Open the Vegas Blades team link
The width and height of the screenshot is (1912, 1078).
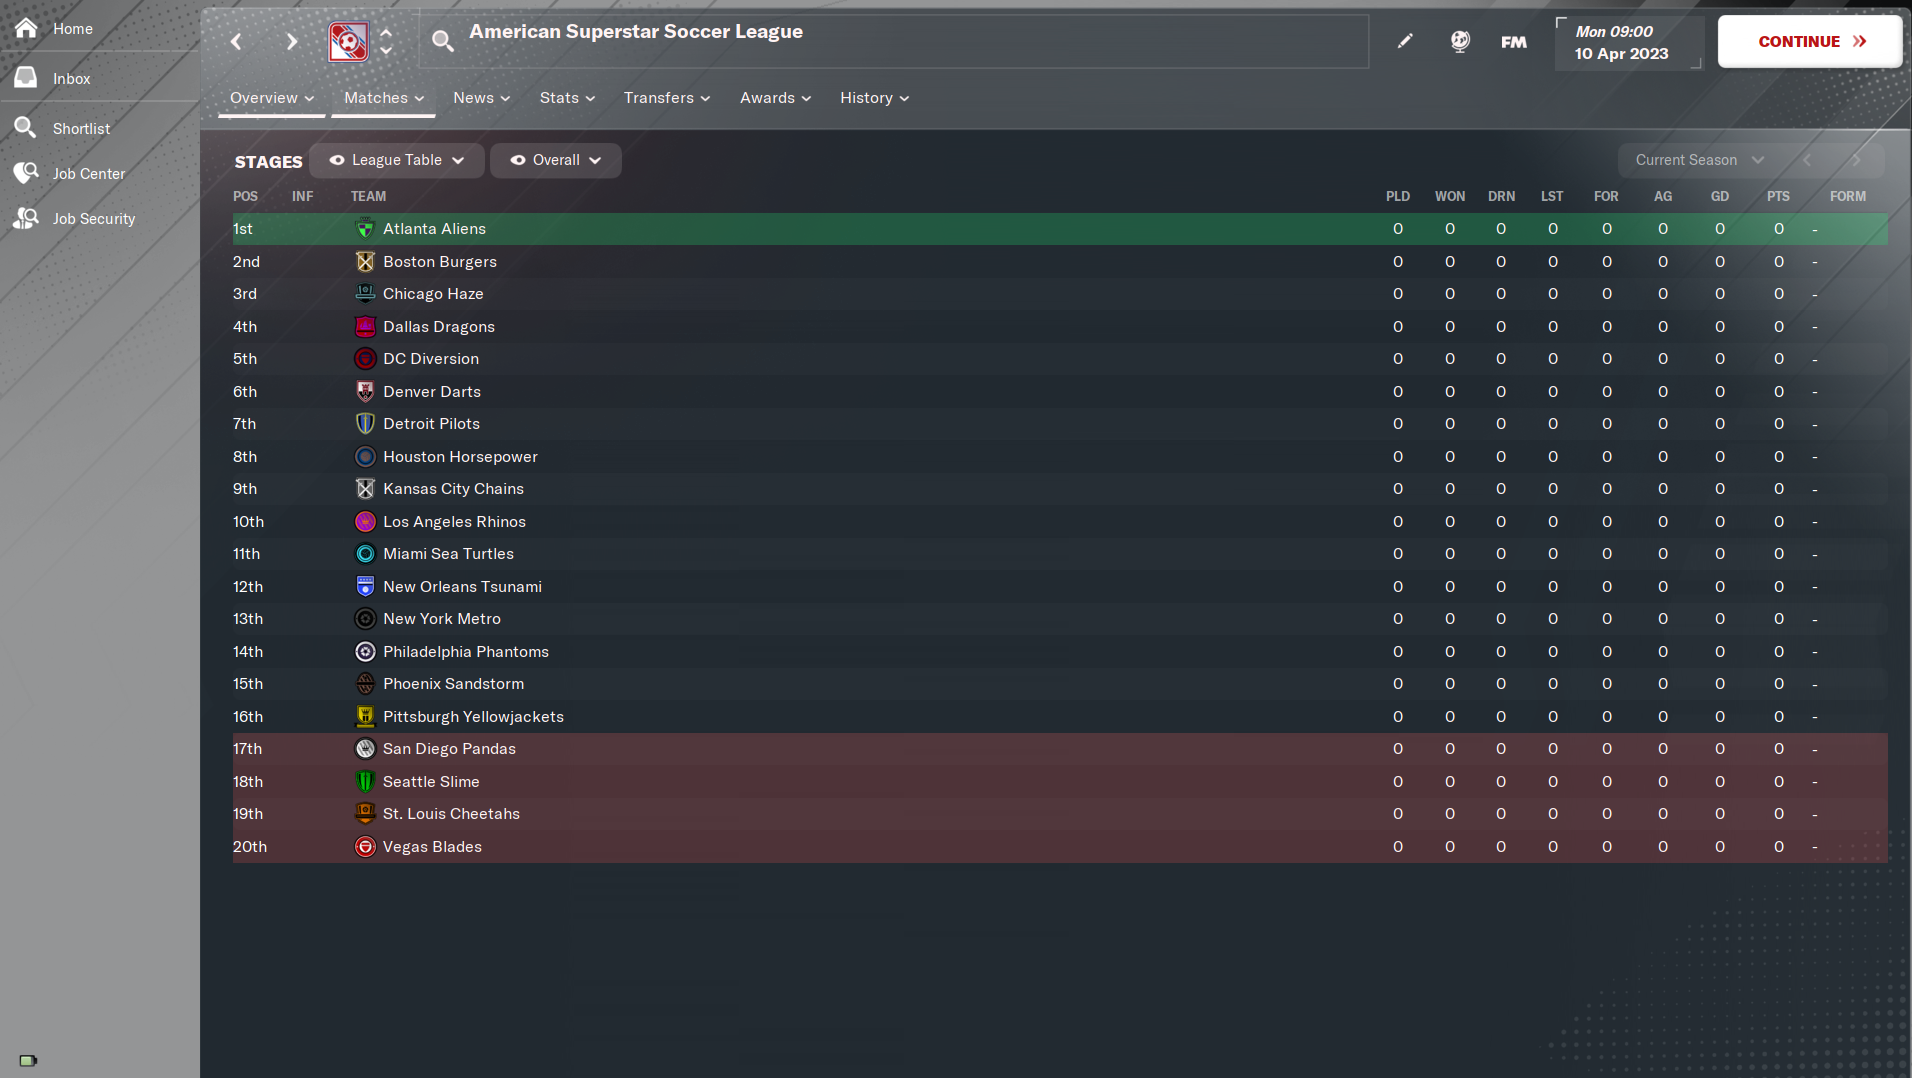pos(432,847)
